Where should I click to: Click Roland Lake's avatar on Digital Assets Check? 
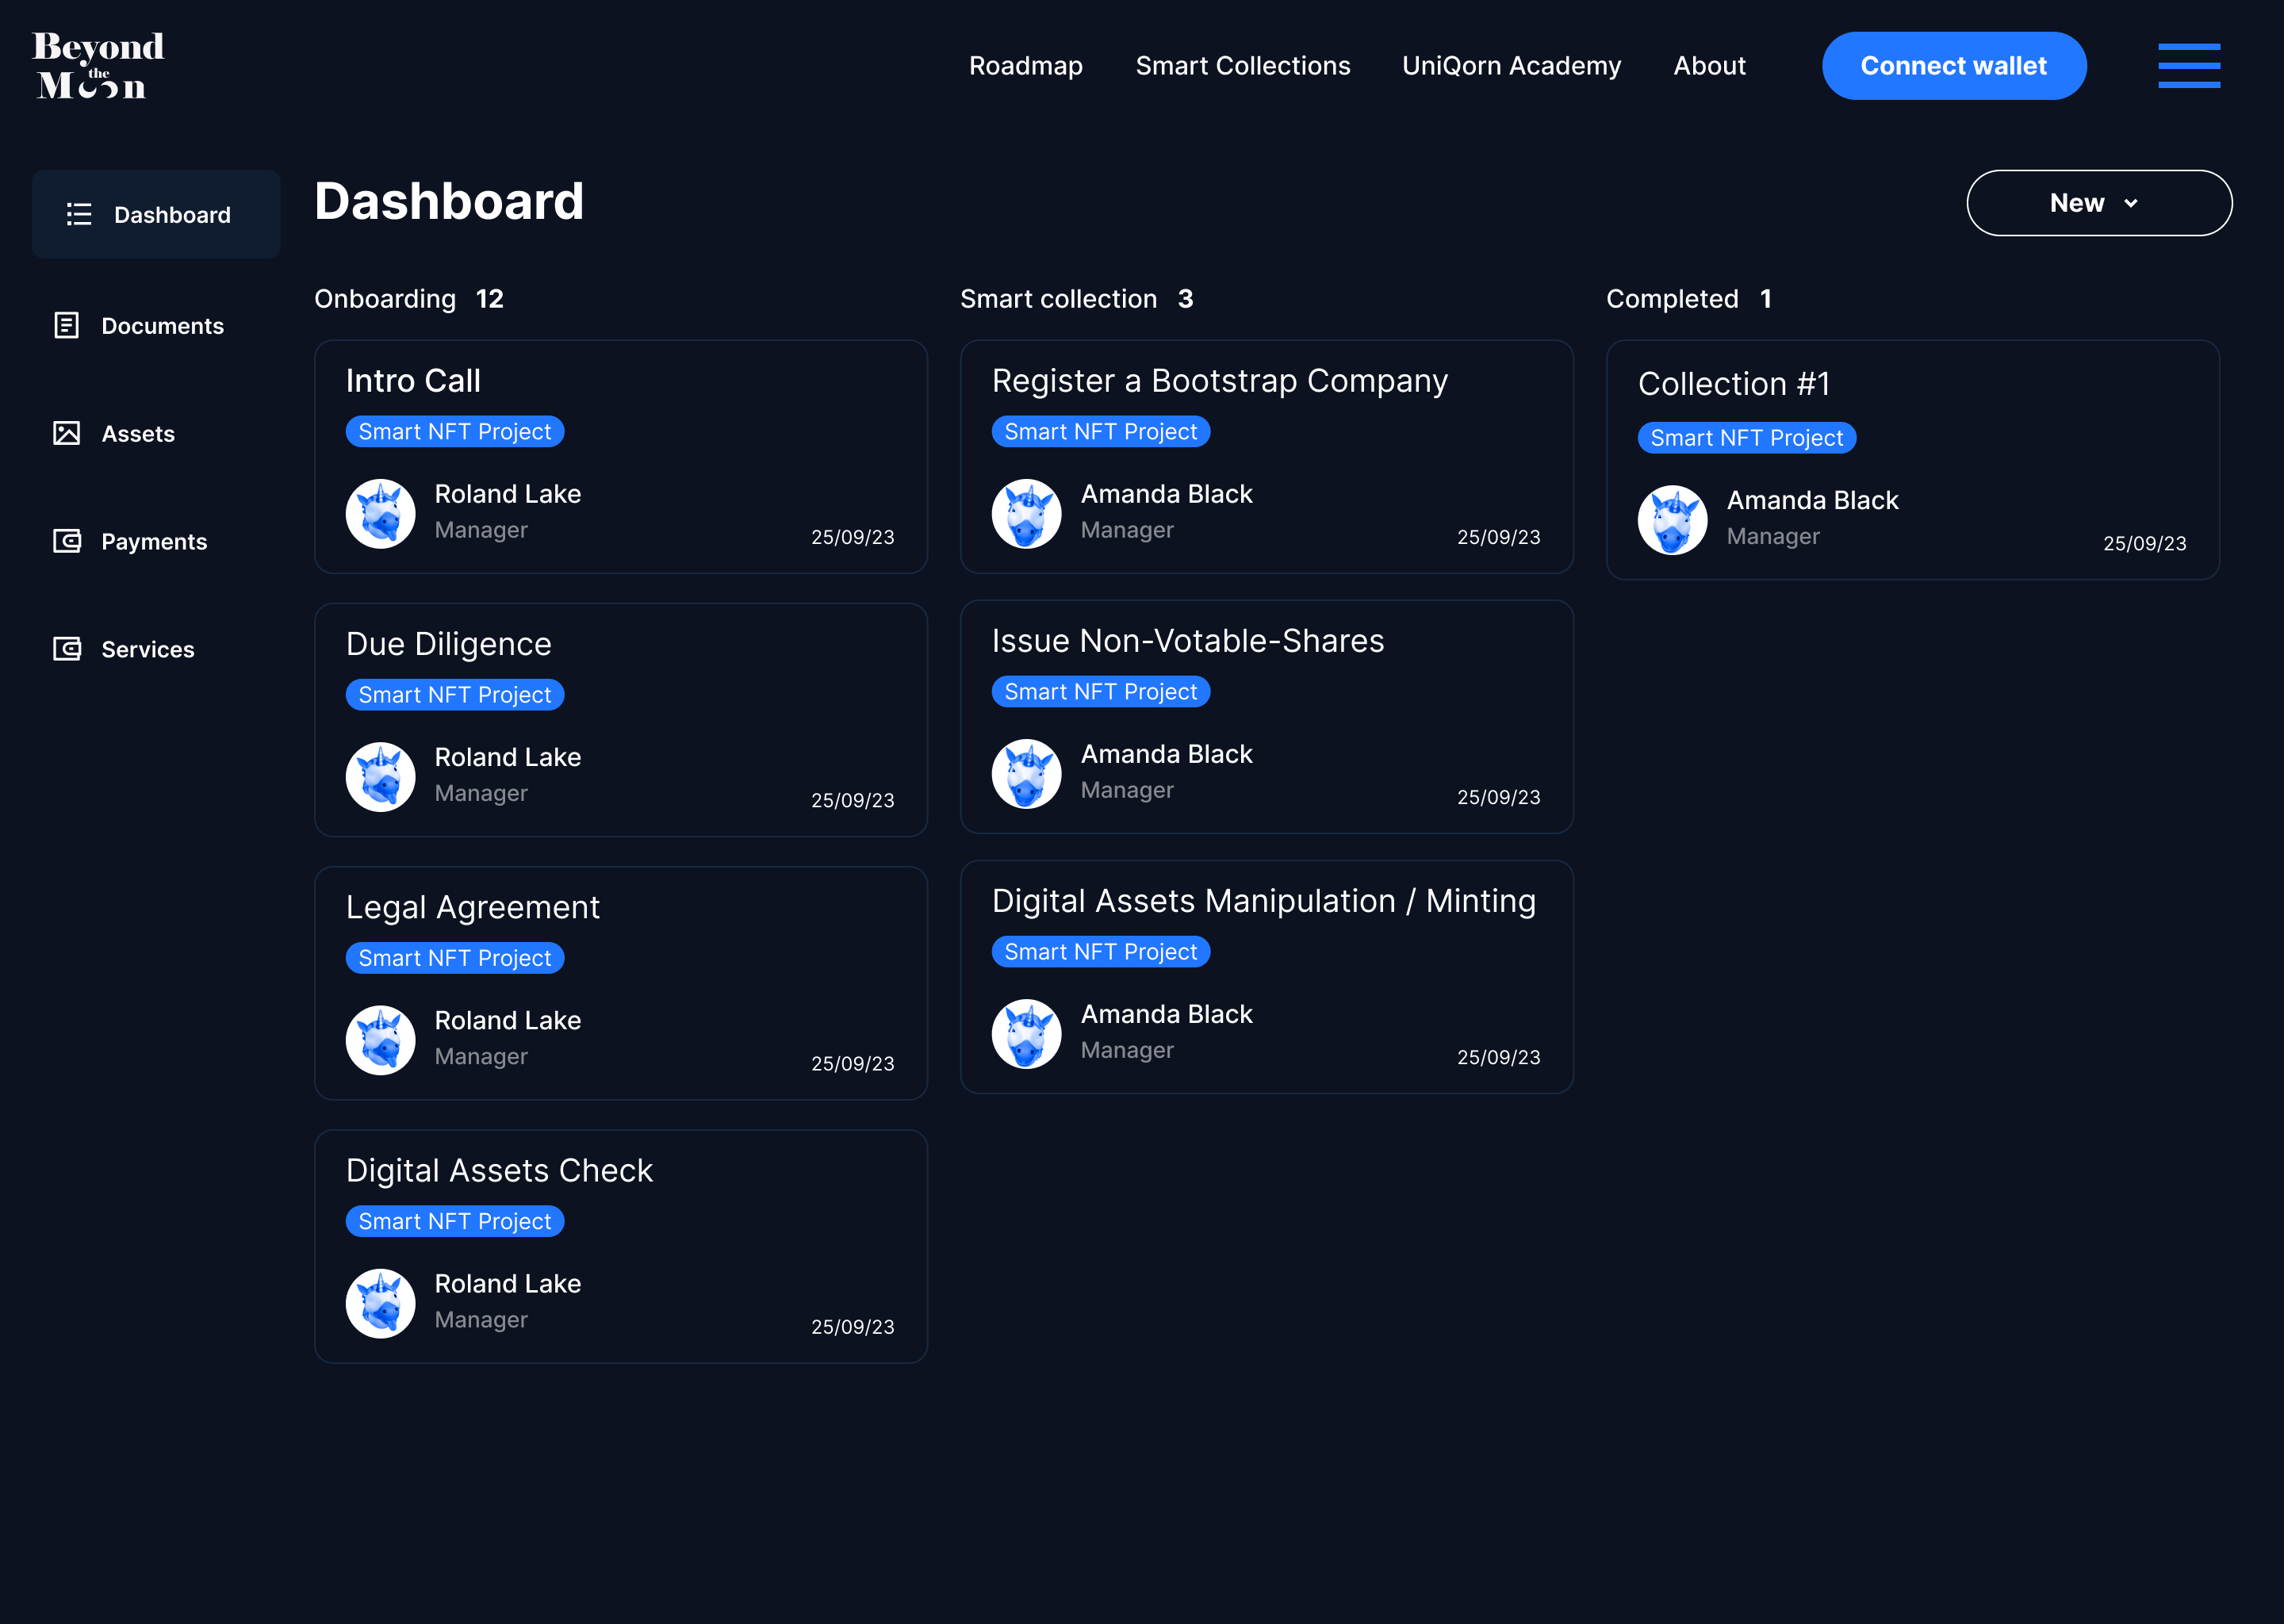pyautogui.click(x=380, y=1302)
